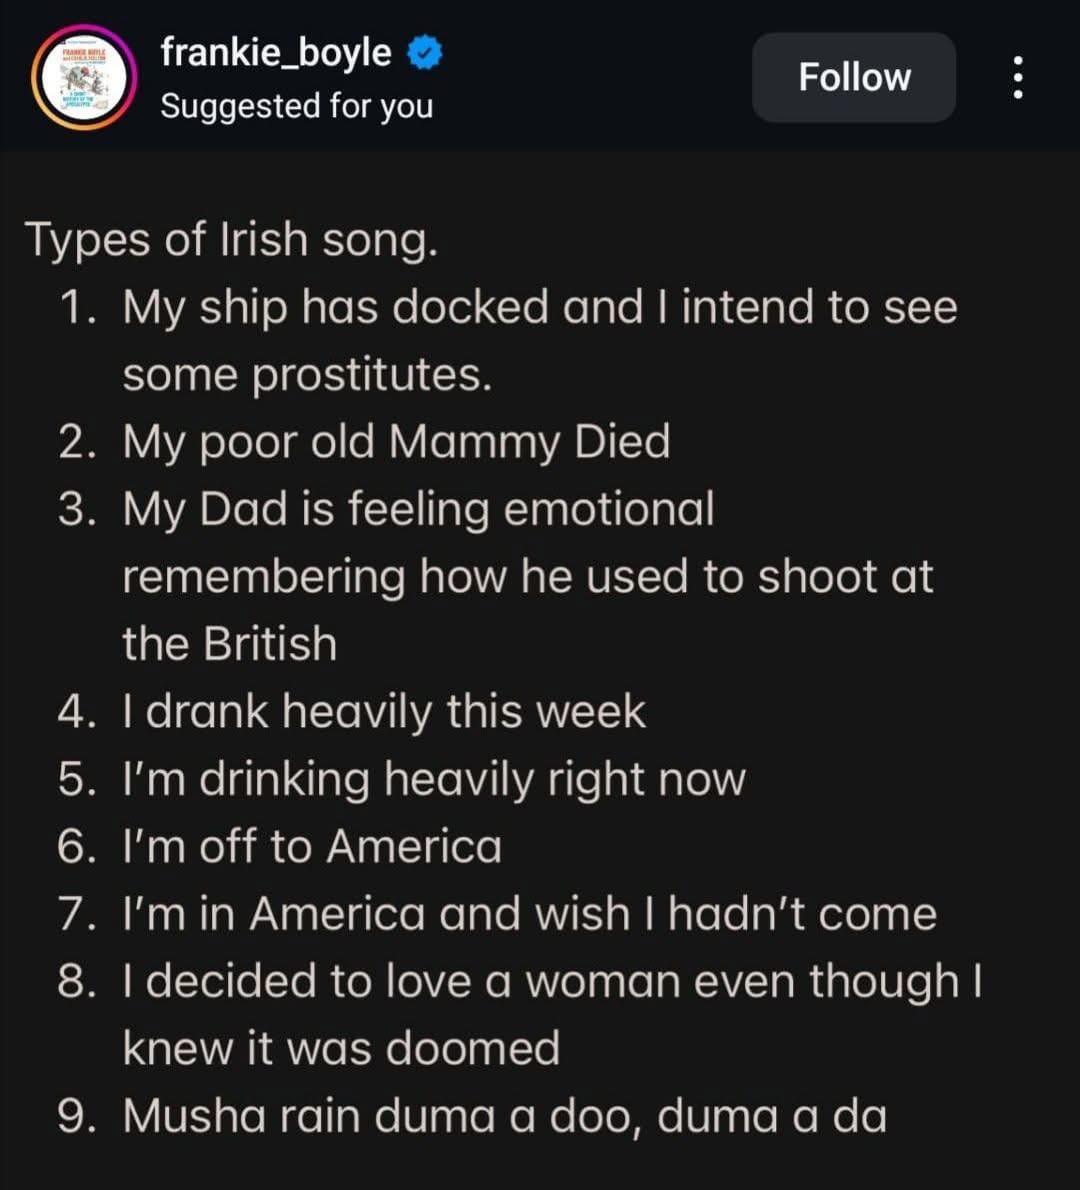Click the words 'the British'

coord(230,644)
